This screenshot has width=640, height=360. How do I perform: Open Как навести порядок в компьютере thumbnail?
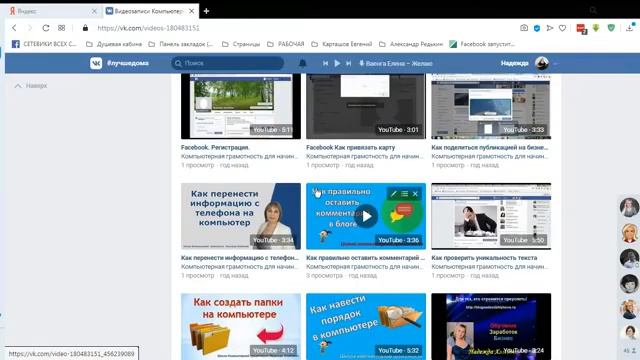click(366, 327)
